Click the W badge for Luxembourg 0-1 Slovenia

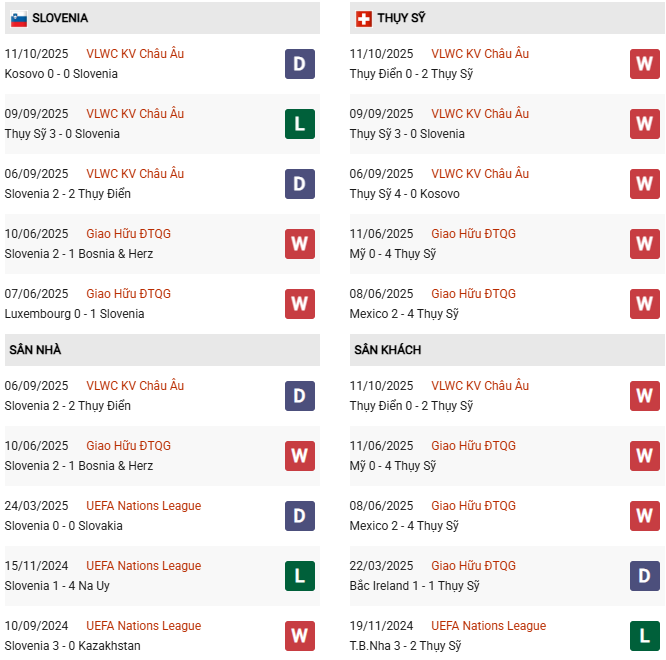click(299, 304)
